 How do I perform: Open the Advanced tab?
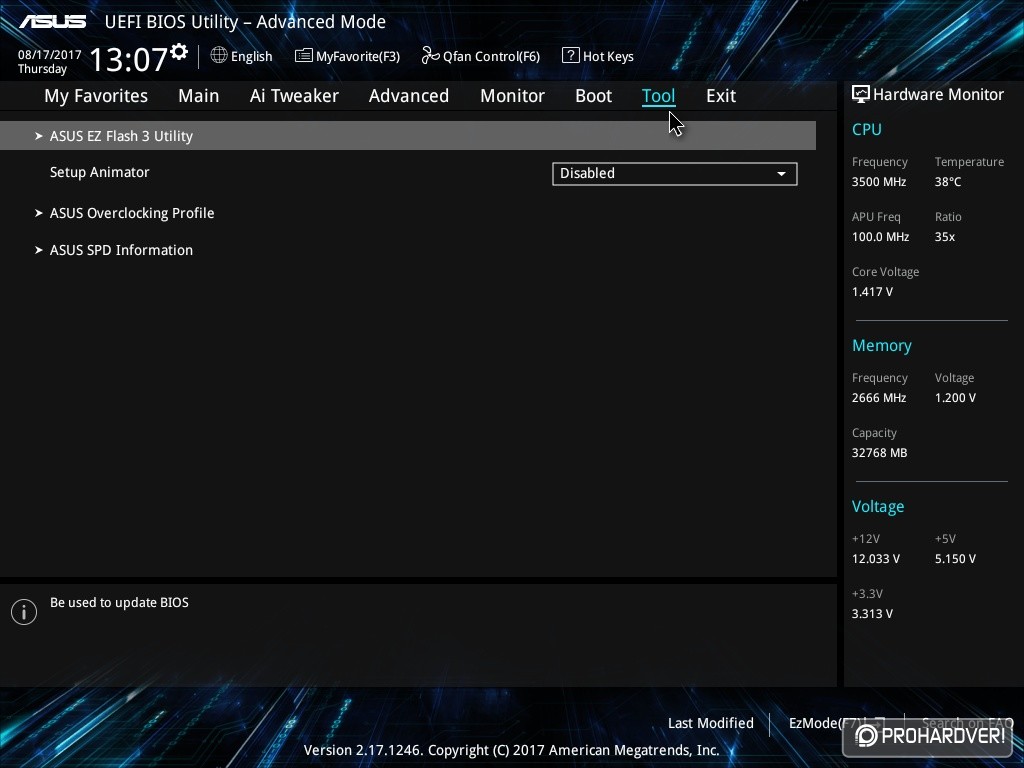click(409, 96)
